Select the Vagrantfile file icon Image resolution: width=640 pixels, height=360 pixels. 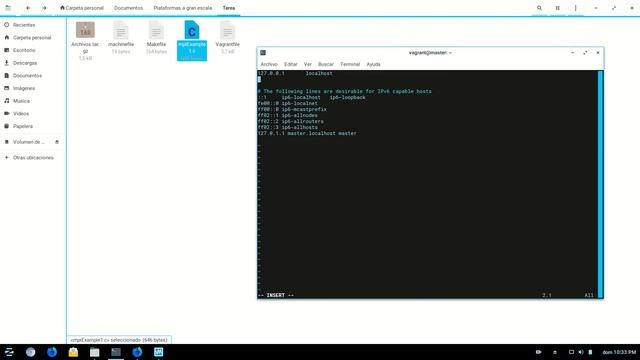pos(227,37)
